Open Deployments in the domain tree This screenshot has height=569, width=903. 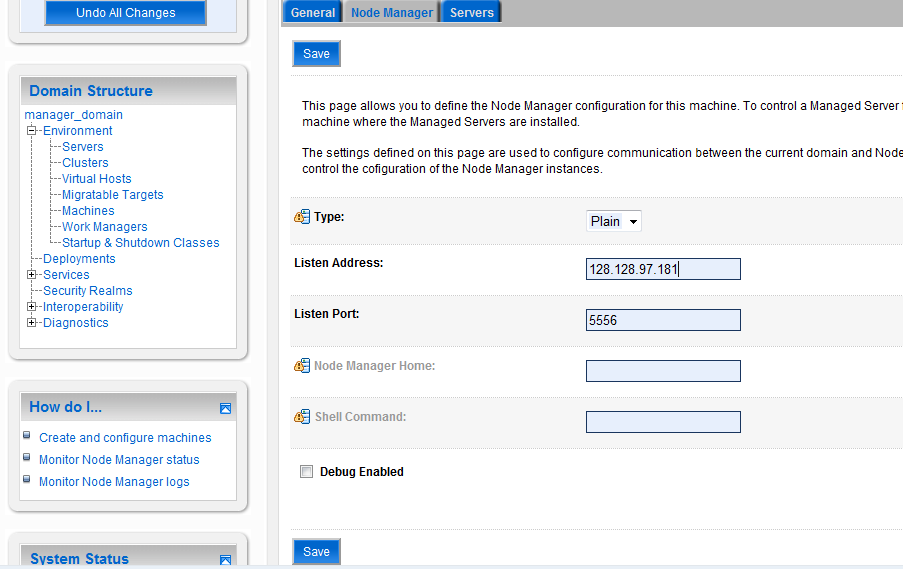pyautogui.click(x=79, y=259)
